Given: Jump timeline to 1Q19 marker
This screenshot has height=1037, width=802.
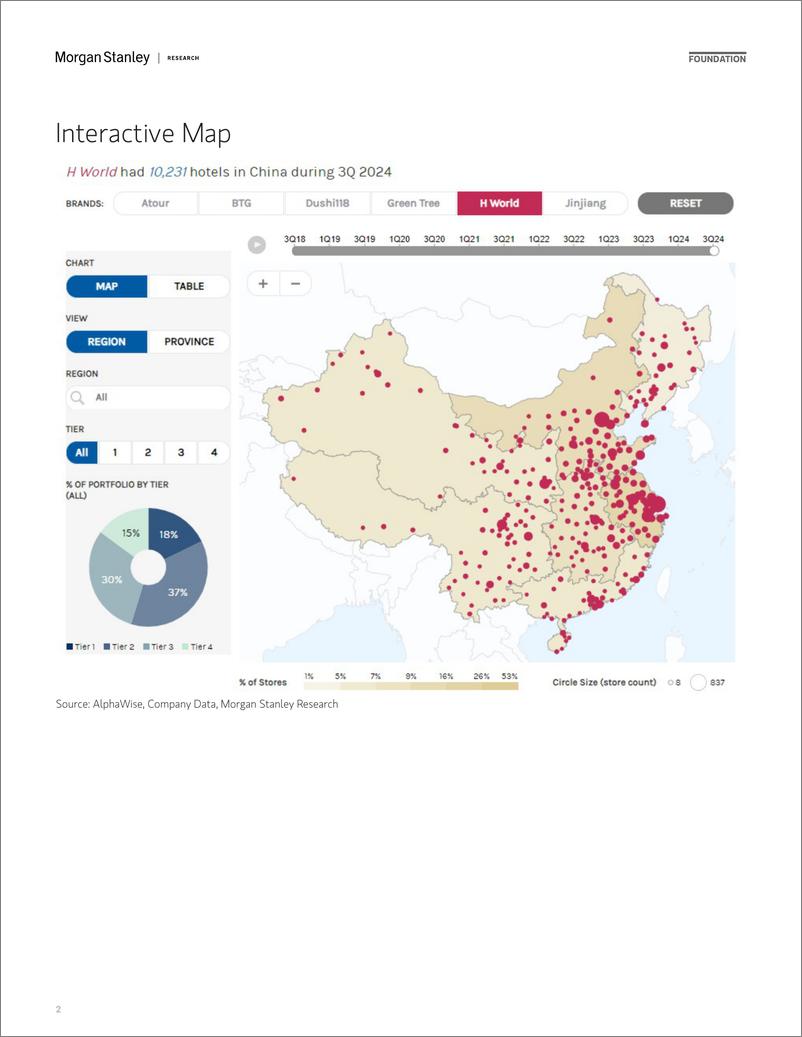Looking at the screenshot, I should click(330, 239).
